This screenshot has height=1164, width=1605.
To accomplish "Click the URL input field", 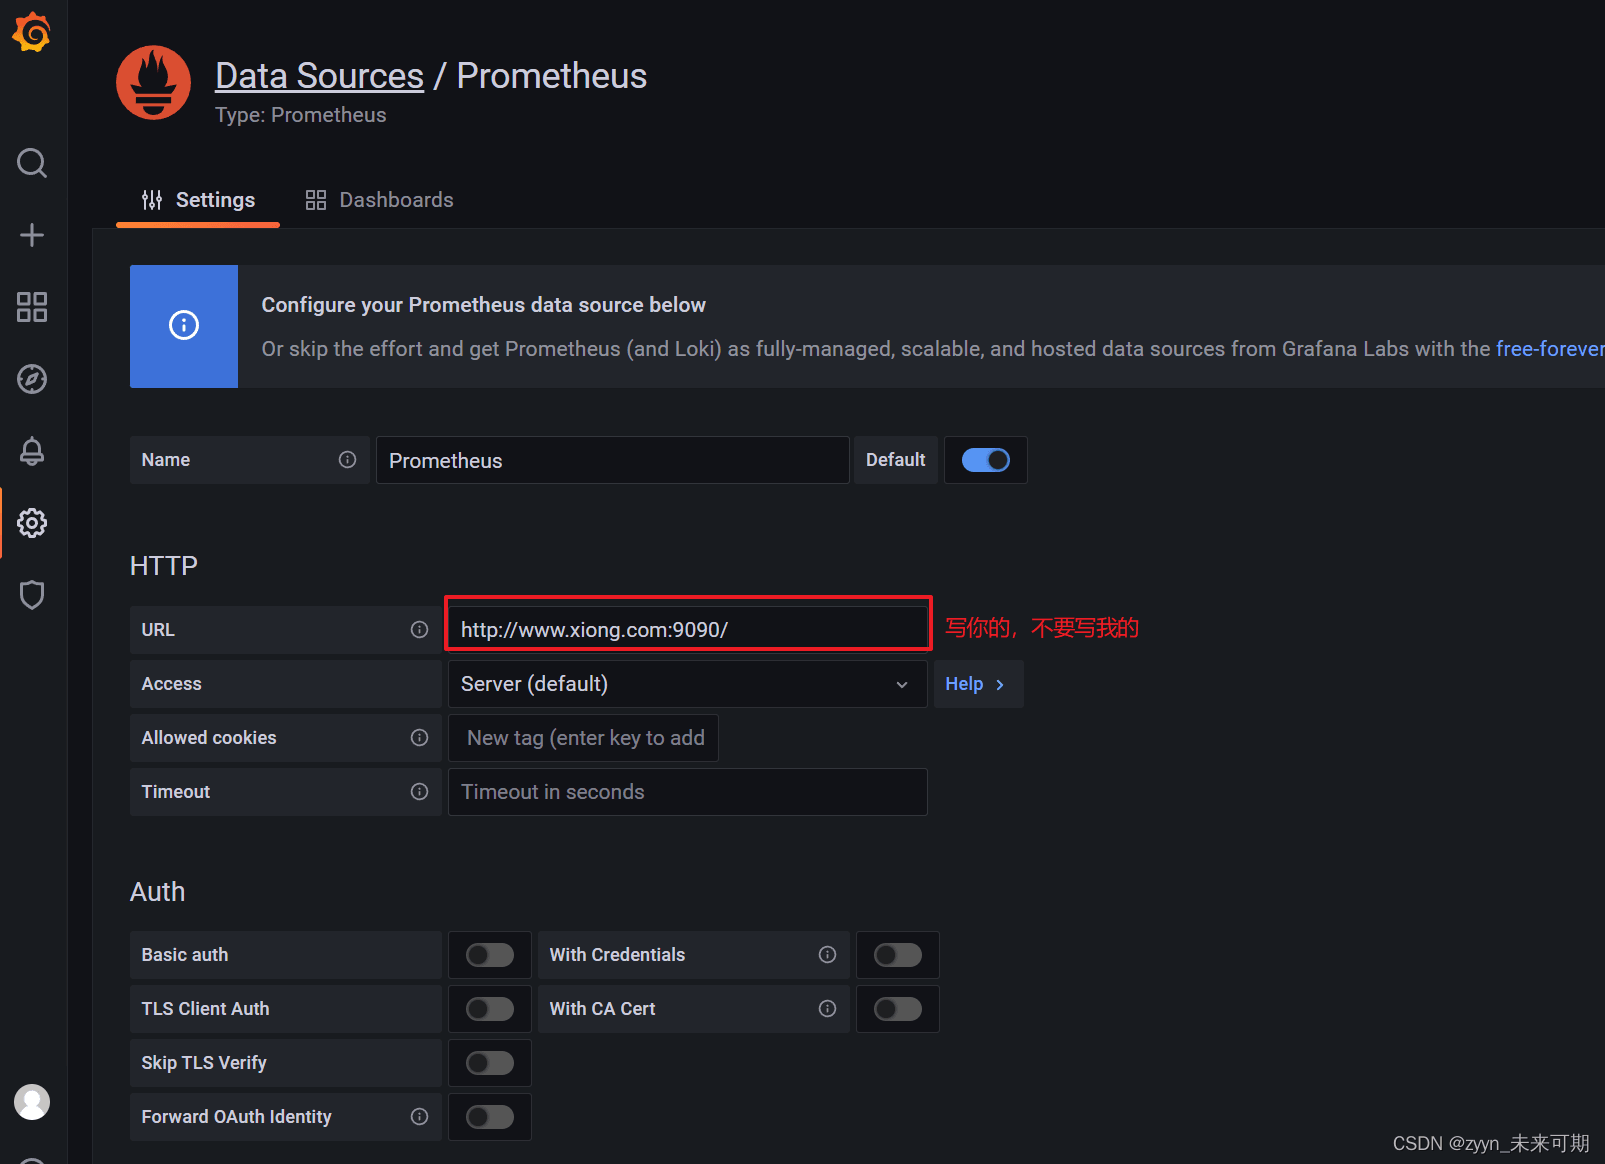I will (x=688, y=630).
